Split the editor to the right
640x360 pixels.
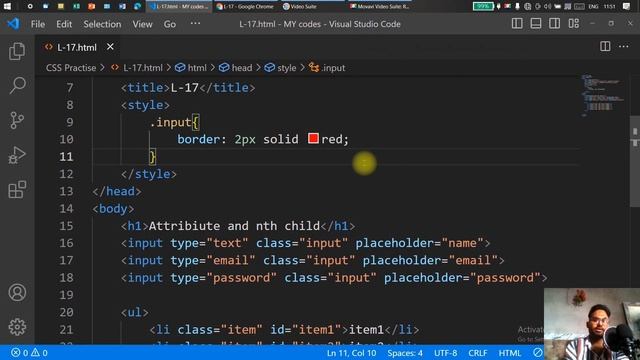point(605,47)
